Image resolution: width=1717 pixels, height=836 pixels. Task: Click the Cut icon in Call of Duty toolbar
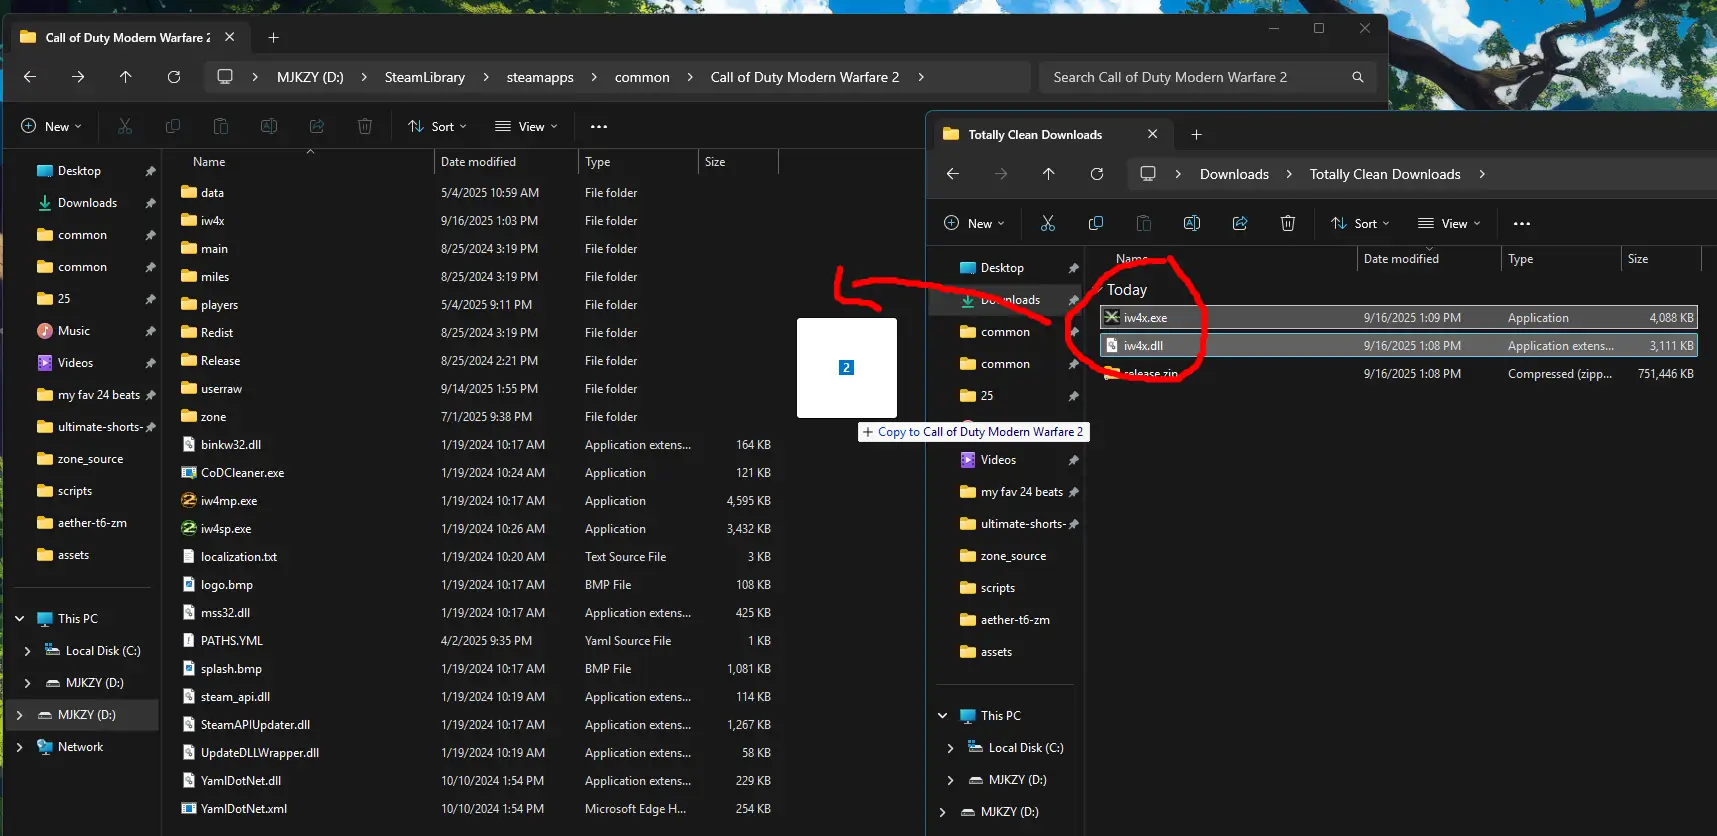pos(125,126)
